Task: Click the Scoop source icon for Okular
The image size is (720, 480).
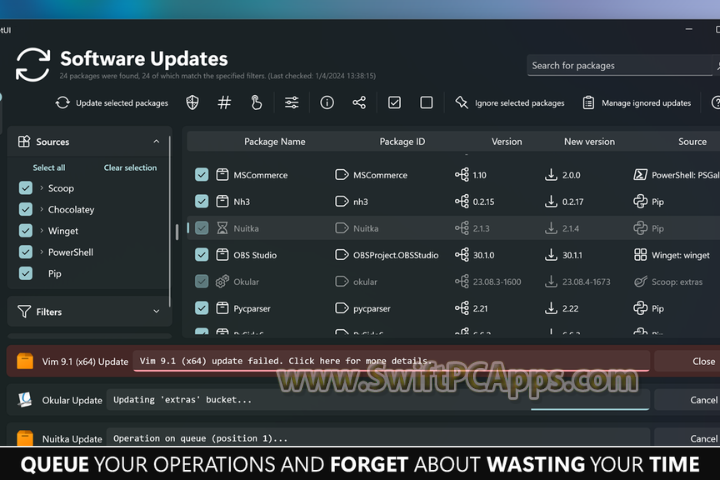Action: 640,281
